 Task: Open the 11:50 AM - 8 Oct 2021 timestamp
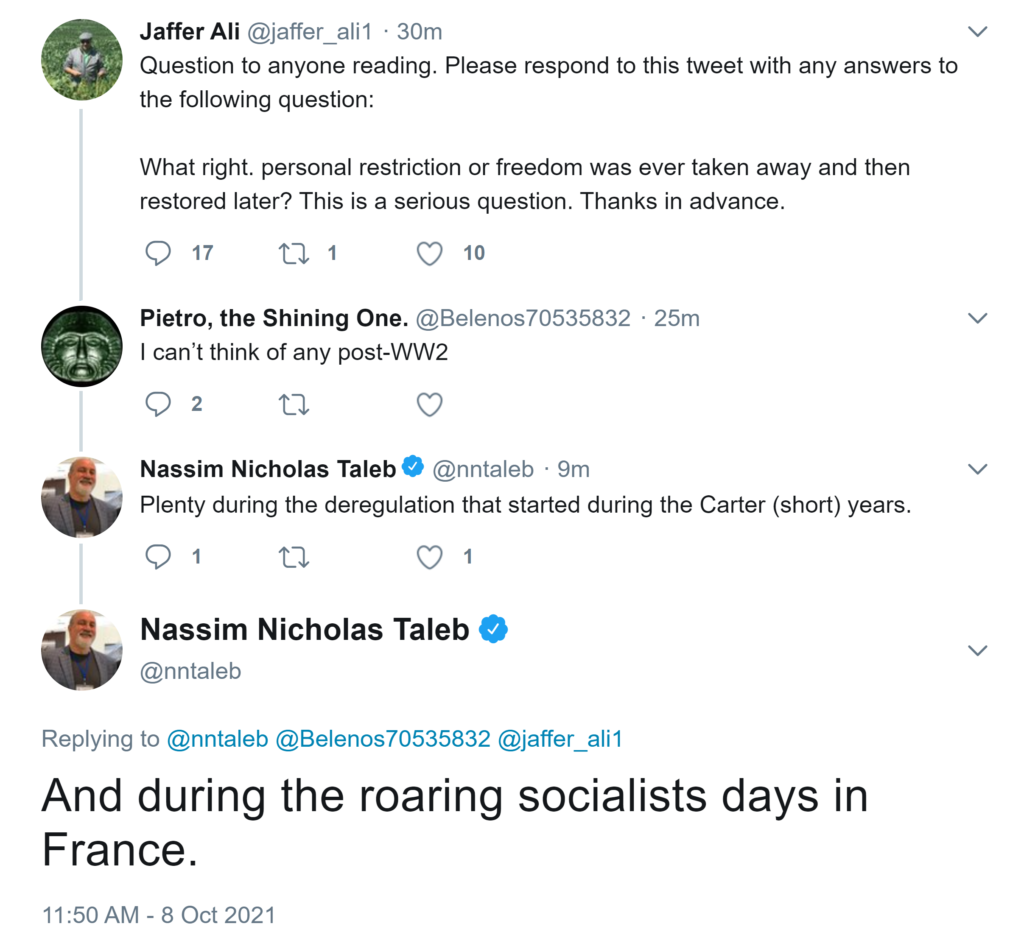(158, 915)
